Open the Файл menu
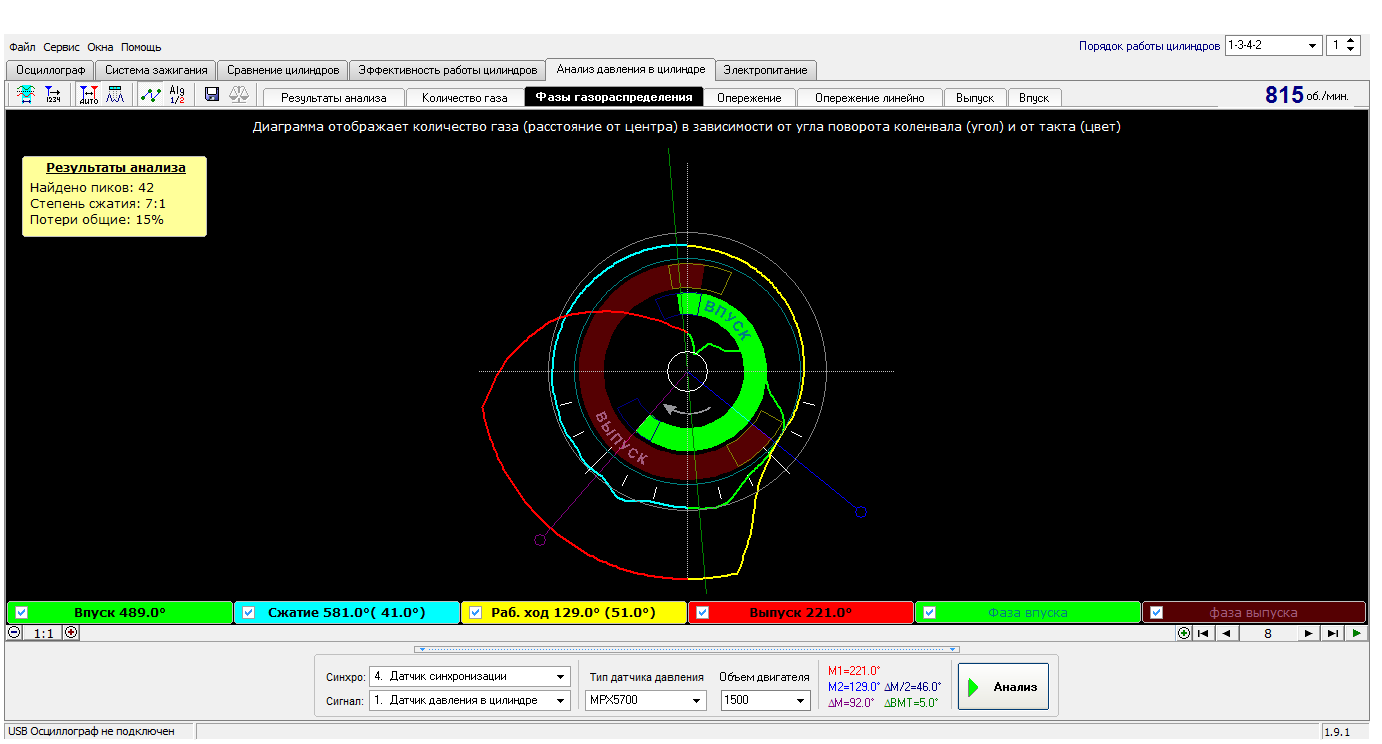Image resolution: width=1382 pixels, height=744 pixels. point(23,47)
